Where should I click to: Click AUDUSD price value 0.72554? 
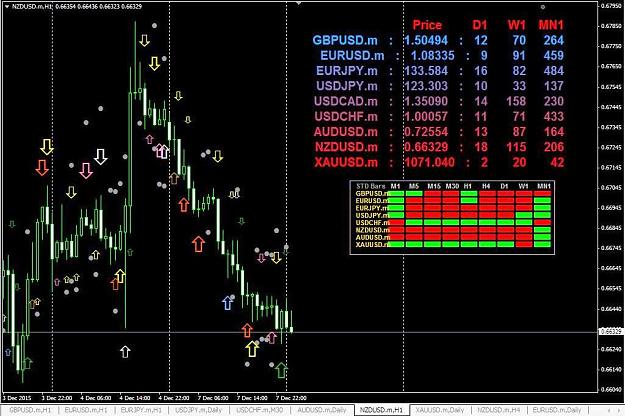coord(426,132)
